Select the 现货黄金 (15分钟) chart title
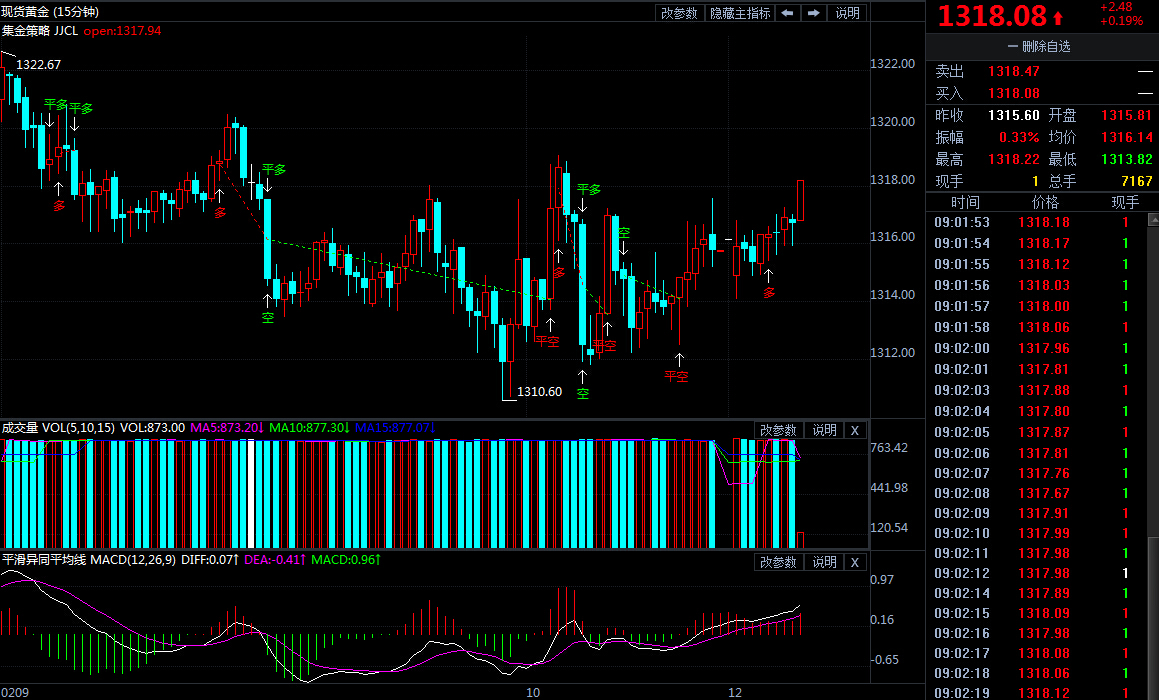1159x700 pixels. click(x=50, y=12)
